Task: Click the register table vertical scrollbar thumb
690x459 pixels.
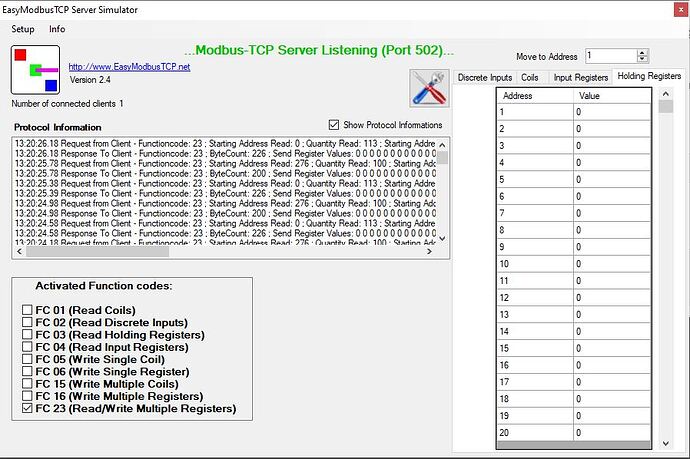Action: pyautogui.click(x=666, y=106)
